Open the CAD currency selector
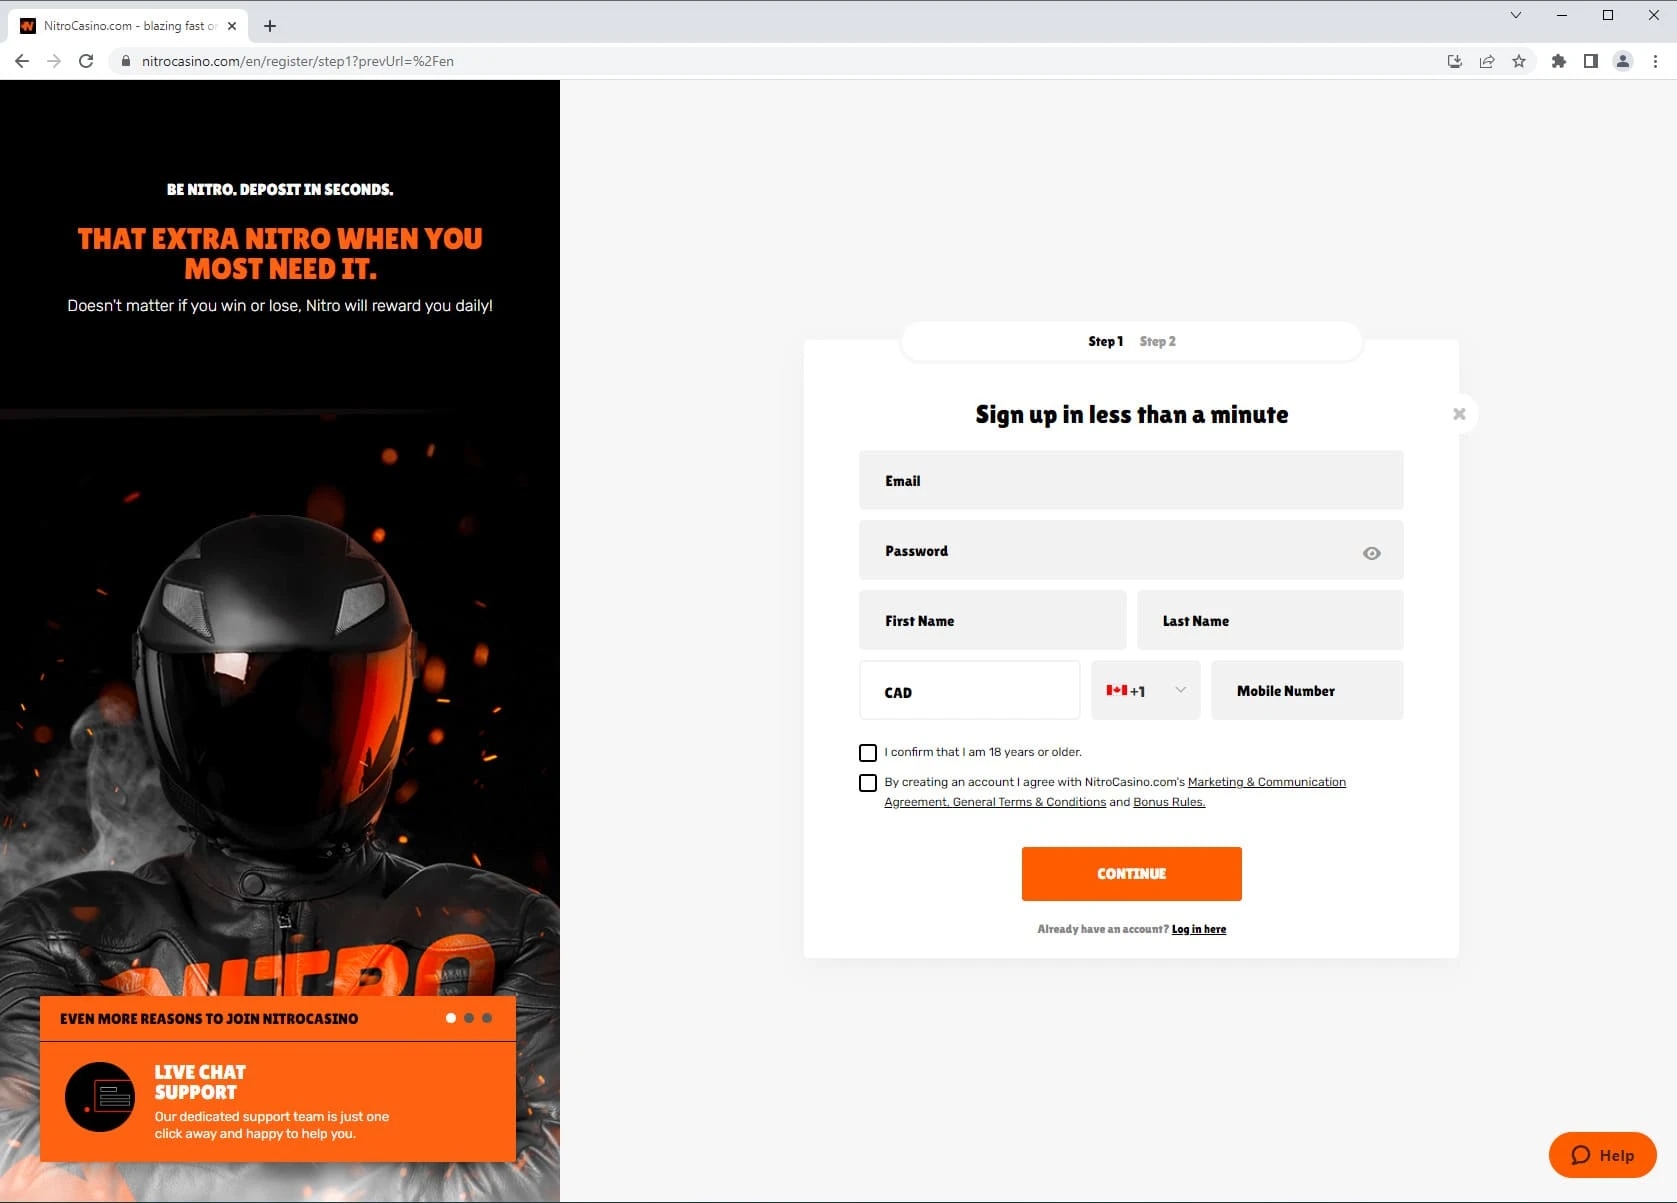This screenshot has height=1203, width=1677. point(970,690)
